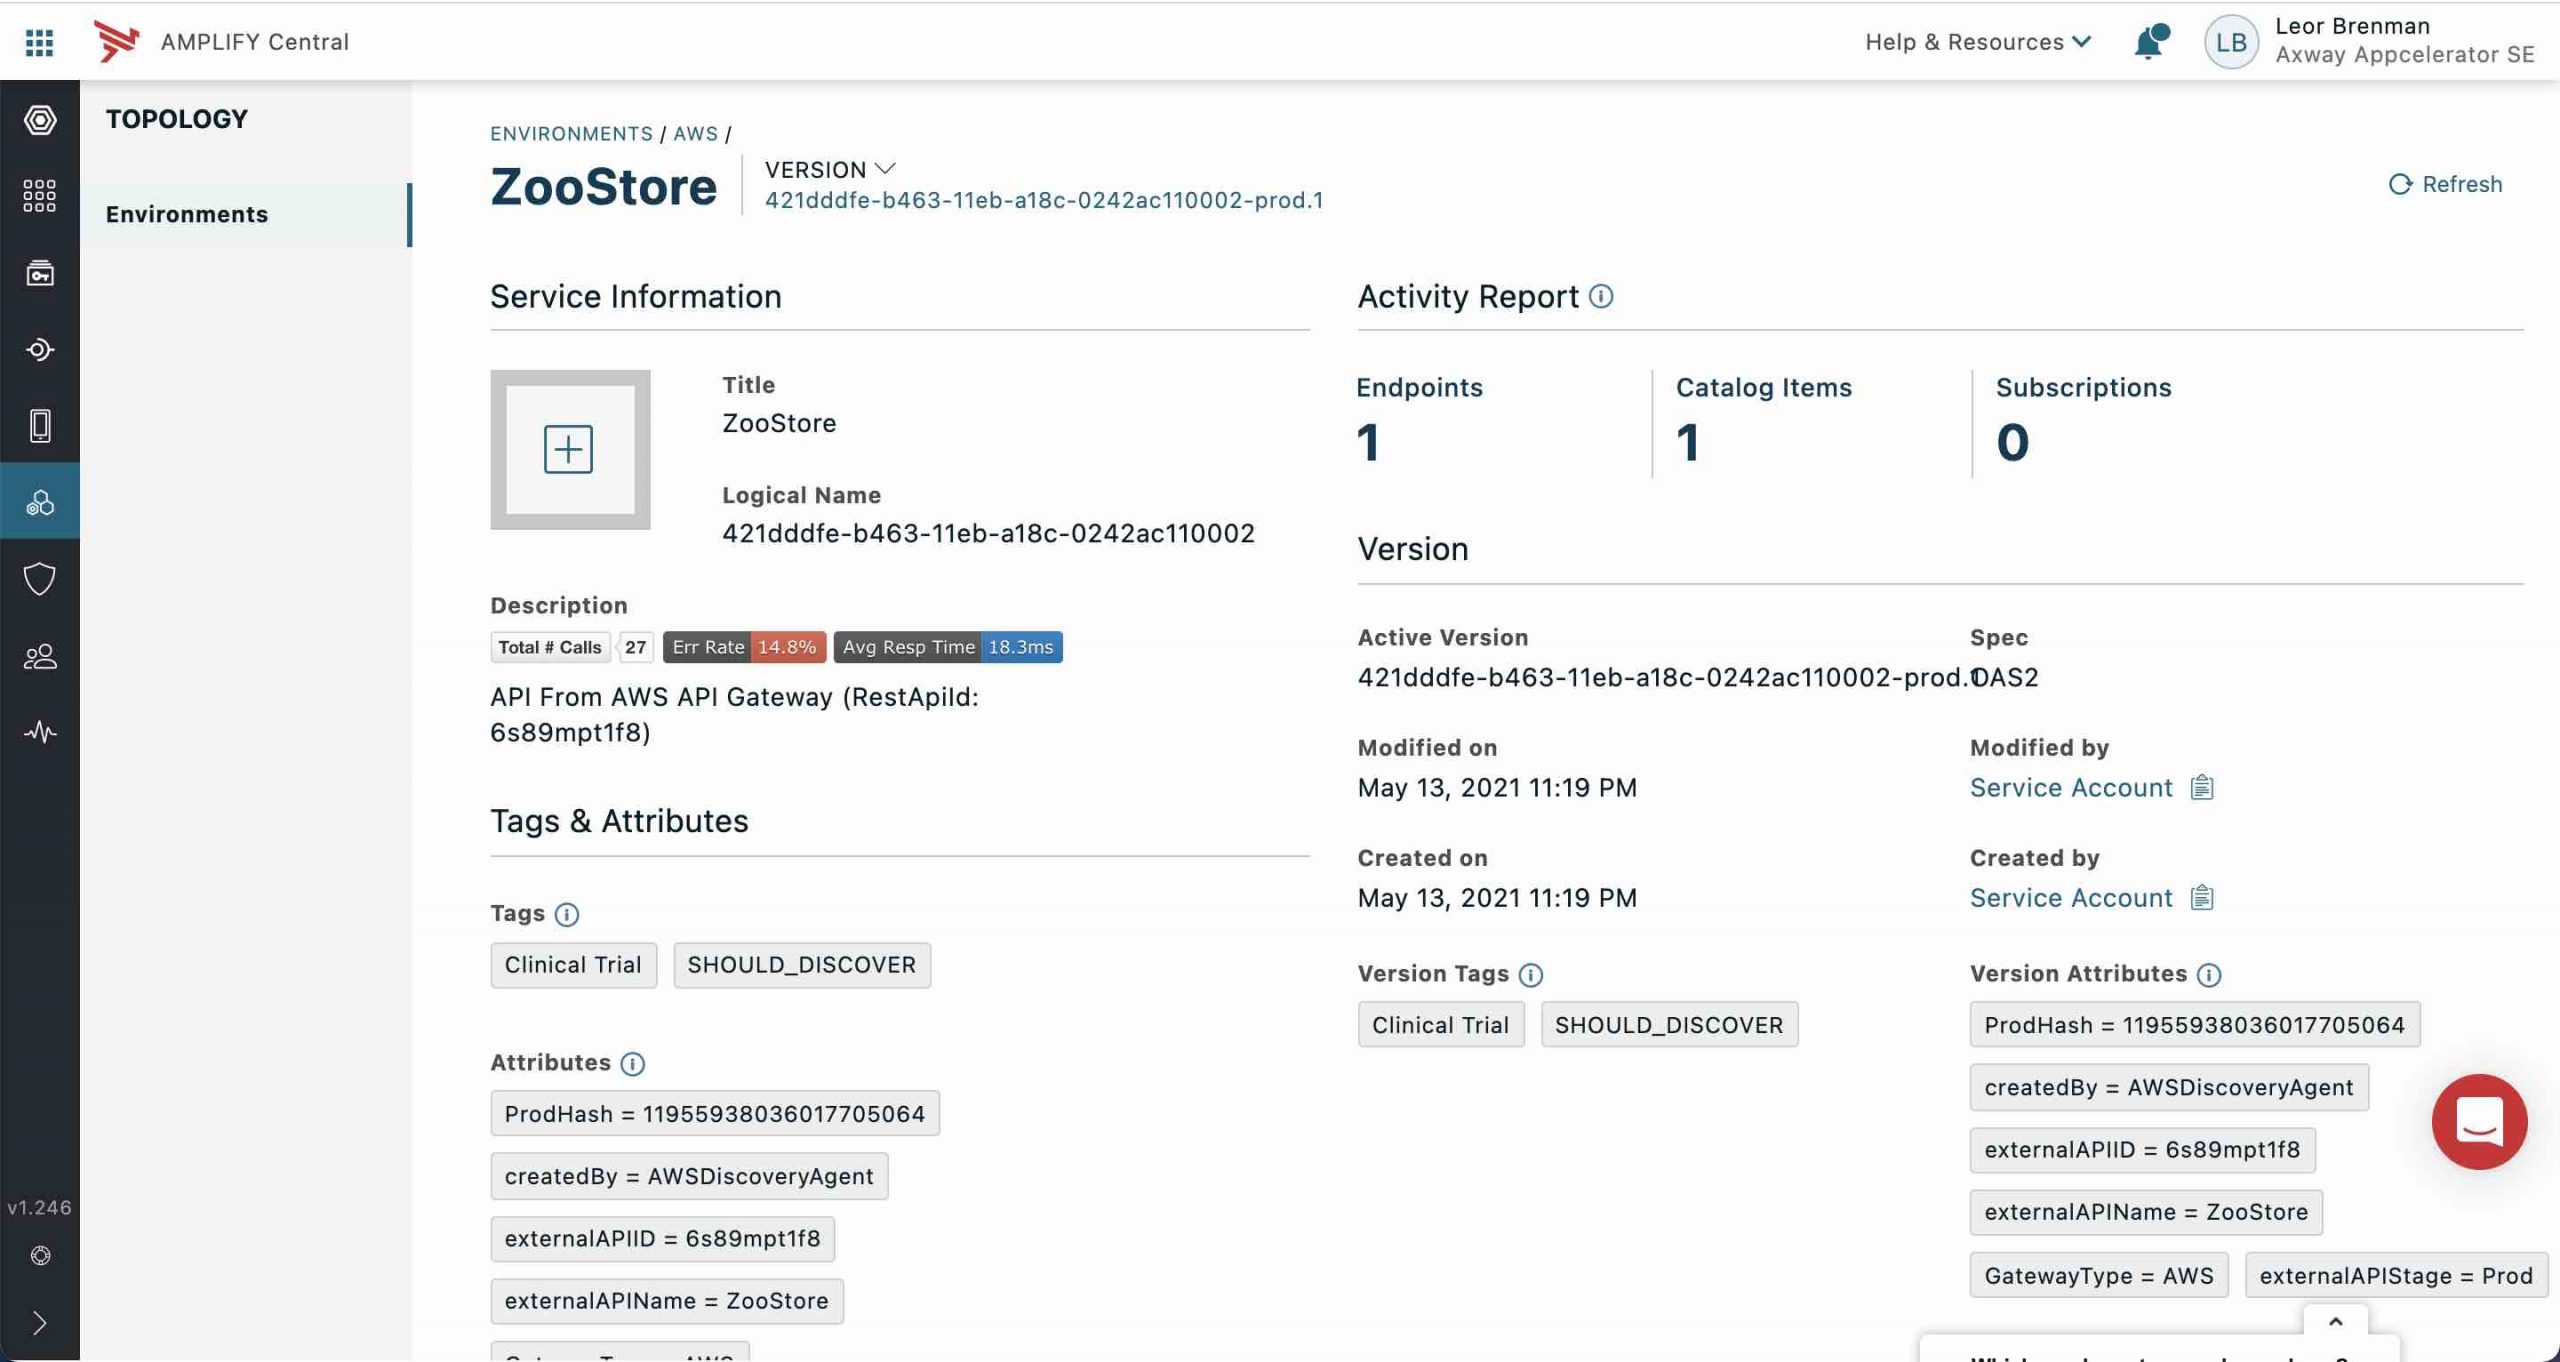The height and width of the screenshot is (1362, 2560).
Task: Open the VERSION dropdown chevron
Action: click(x=885, y=168)
